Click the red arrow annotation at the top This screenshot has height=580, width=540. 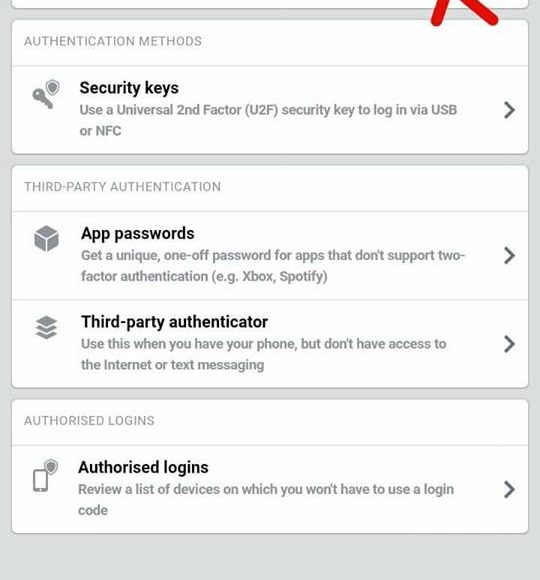[x=464, y=13]
